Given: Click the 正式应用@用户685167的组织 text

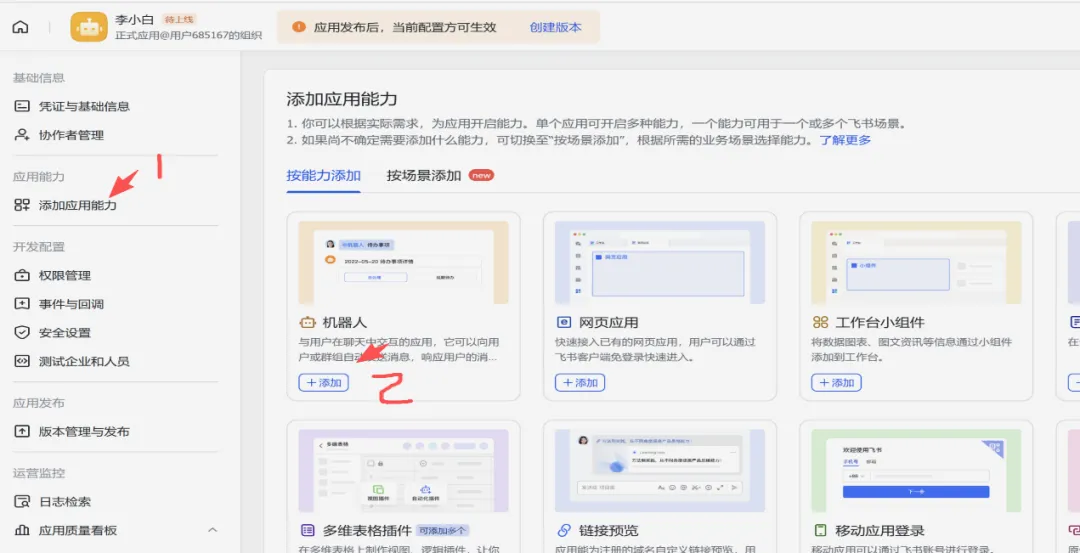Looking at the screenshot, I should pyautogui.click(x=188, y=35).
